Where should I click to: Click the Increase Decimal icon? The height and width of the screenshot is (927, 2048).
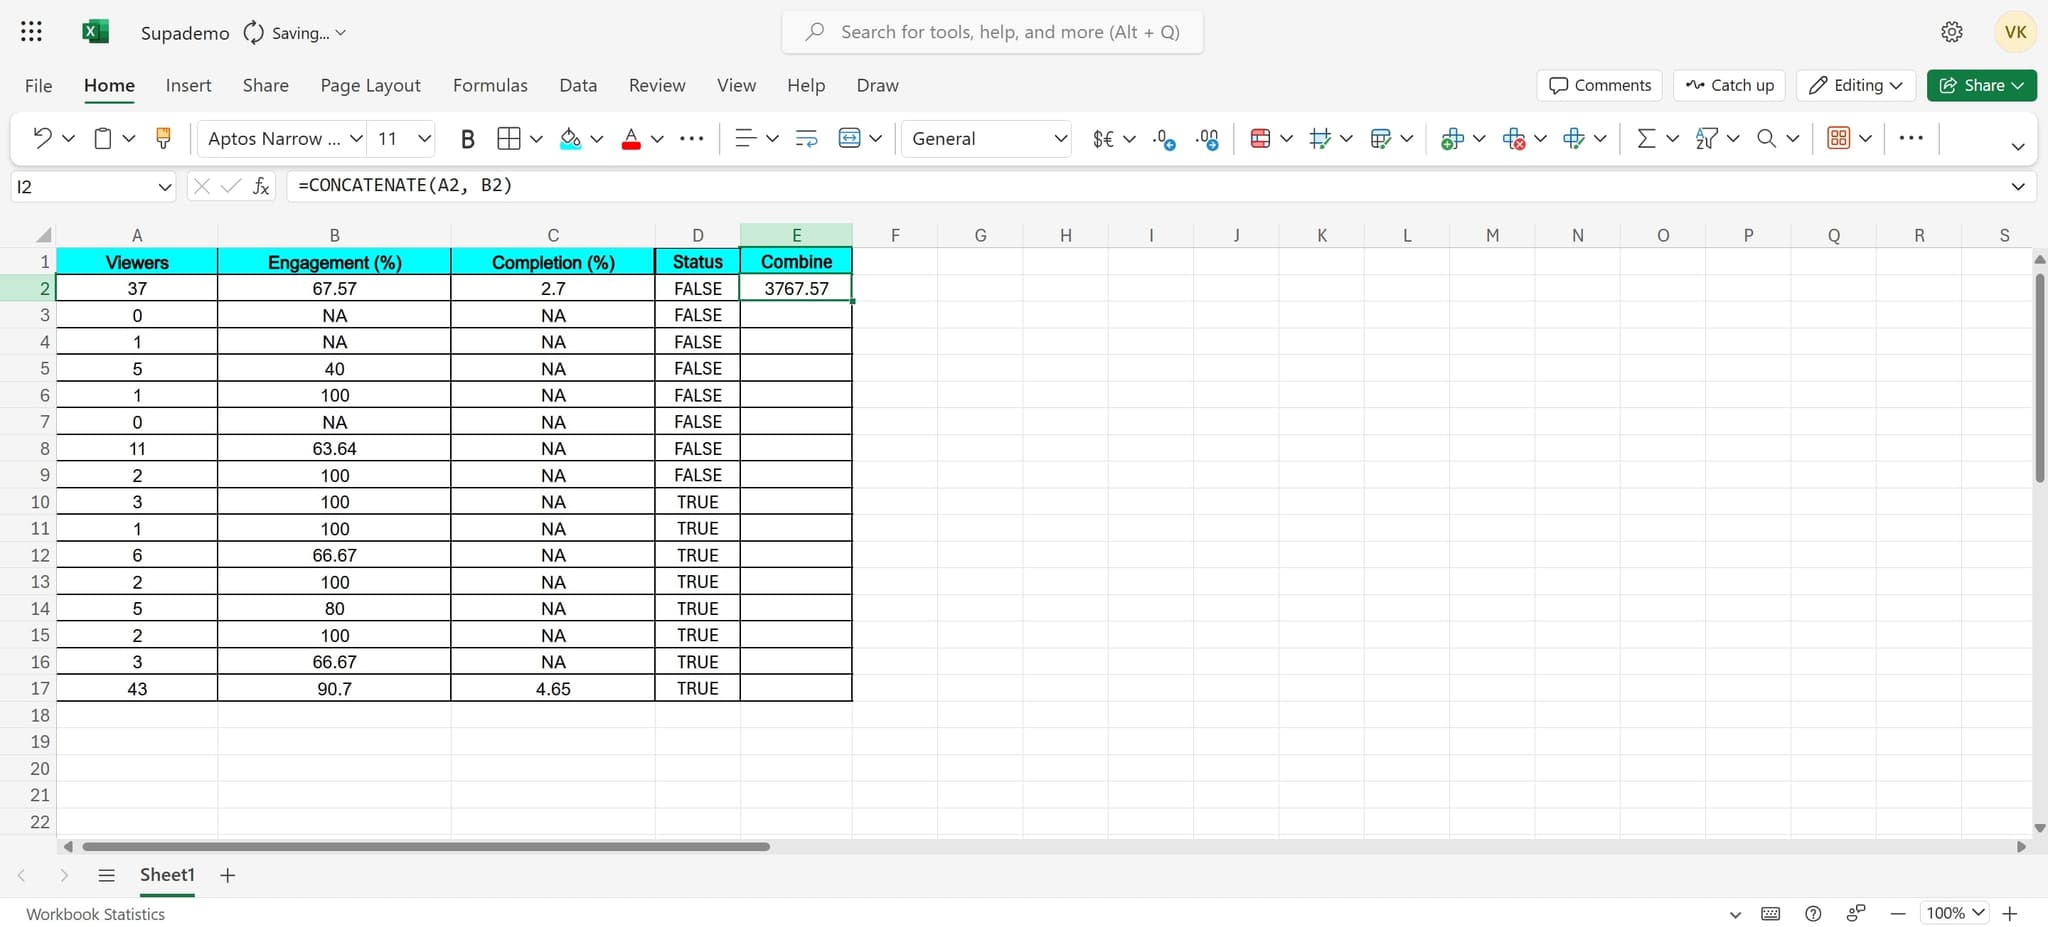[x=1164, y=138]
